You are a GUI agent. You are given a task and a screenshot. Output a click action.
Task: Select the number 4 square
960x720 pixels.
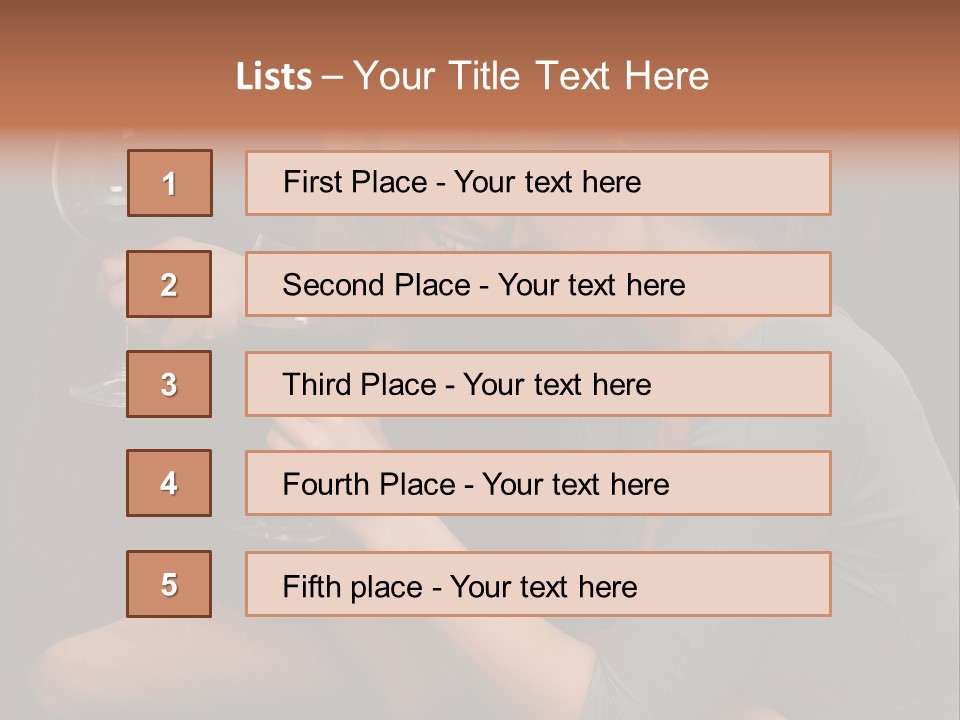(170, 483)
